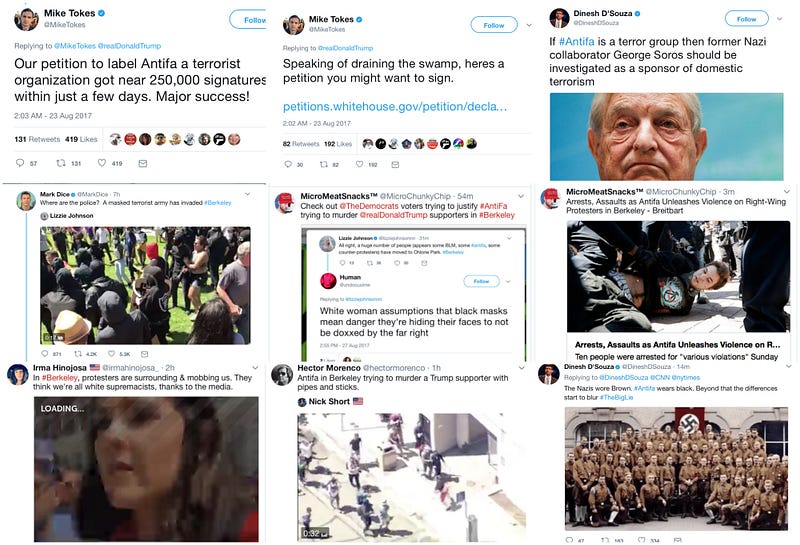
Task: Retweet the 250,000 signatures tweet
Action: click(x=61, y=163)
